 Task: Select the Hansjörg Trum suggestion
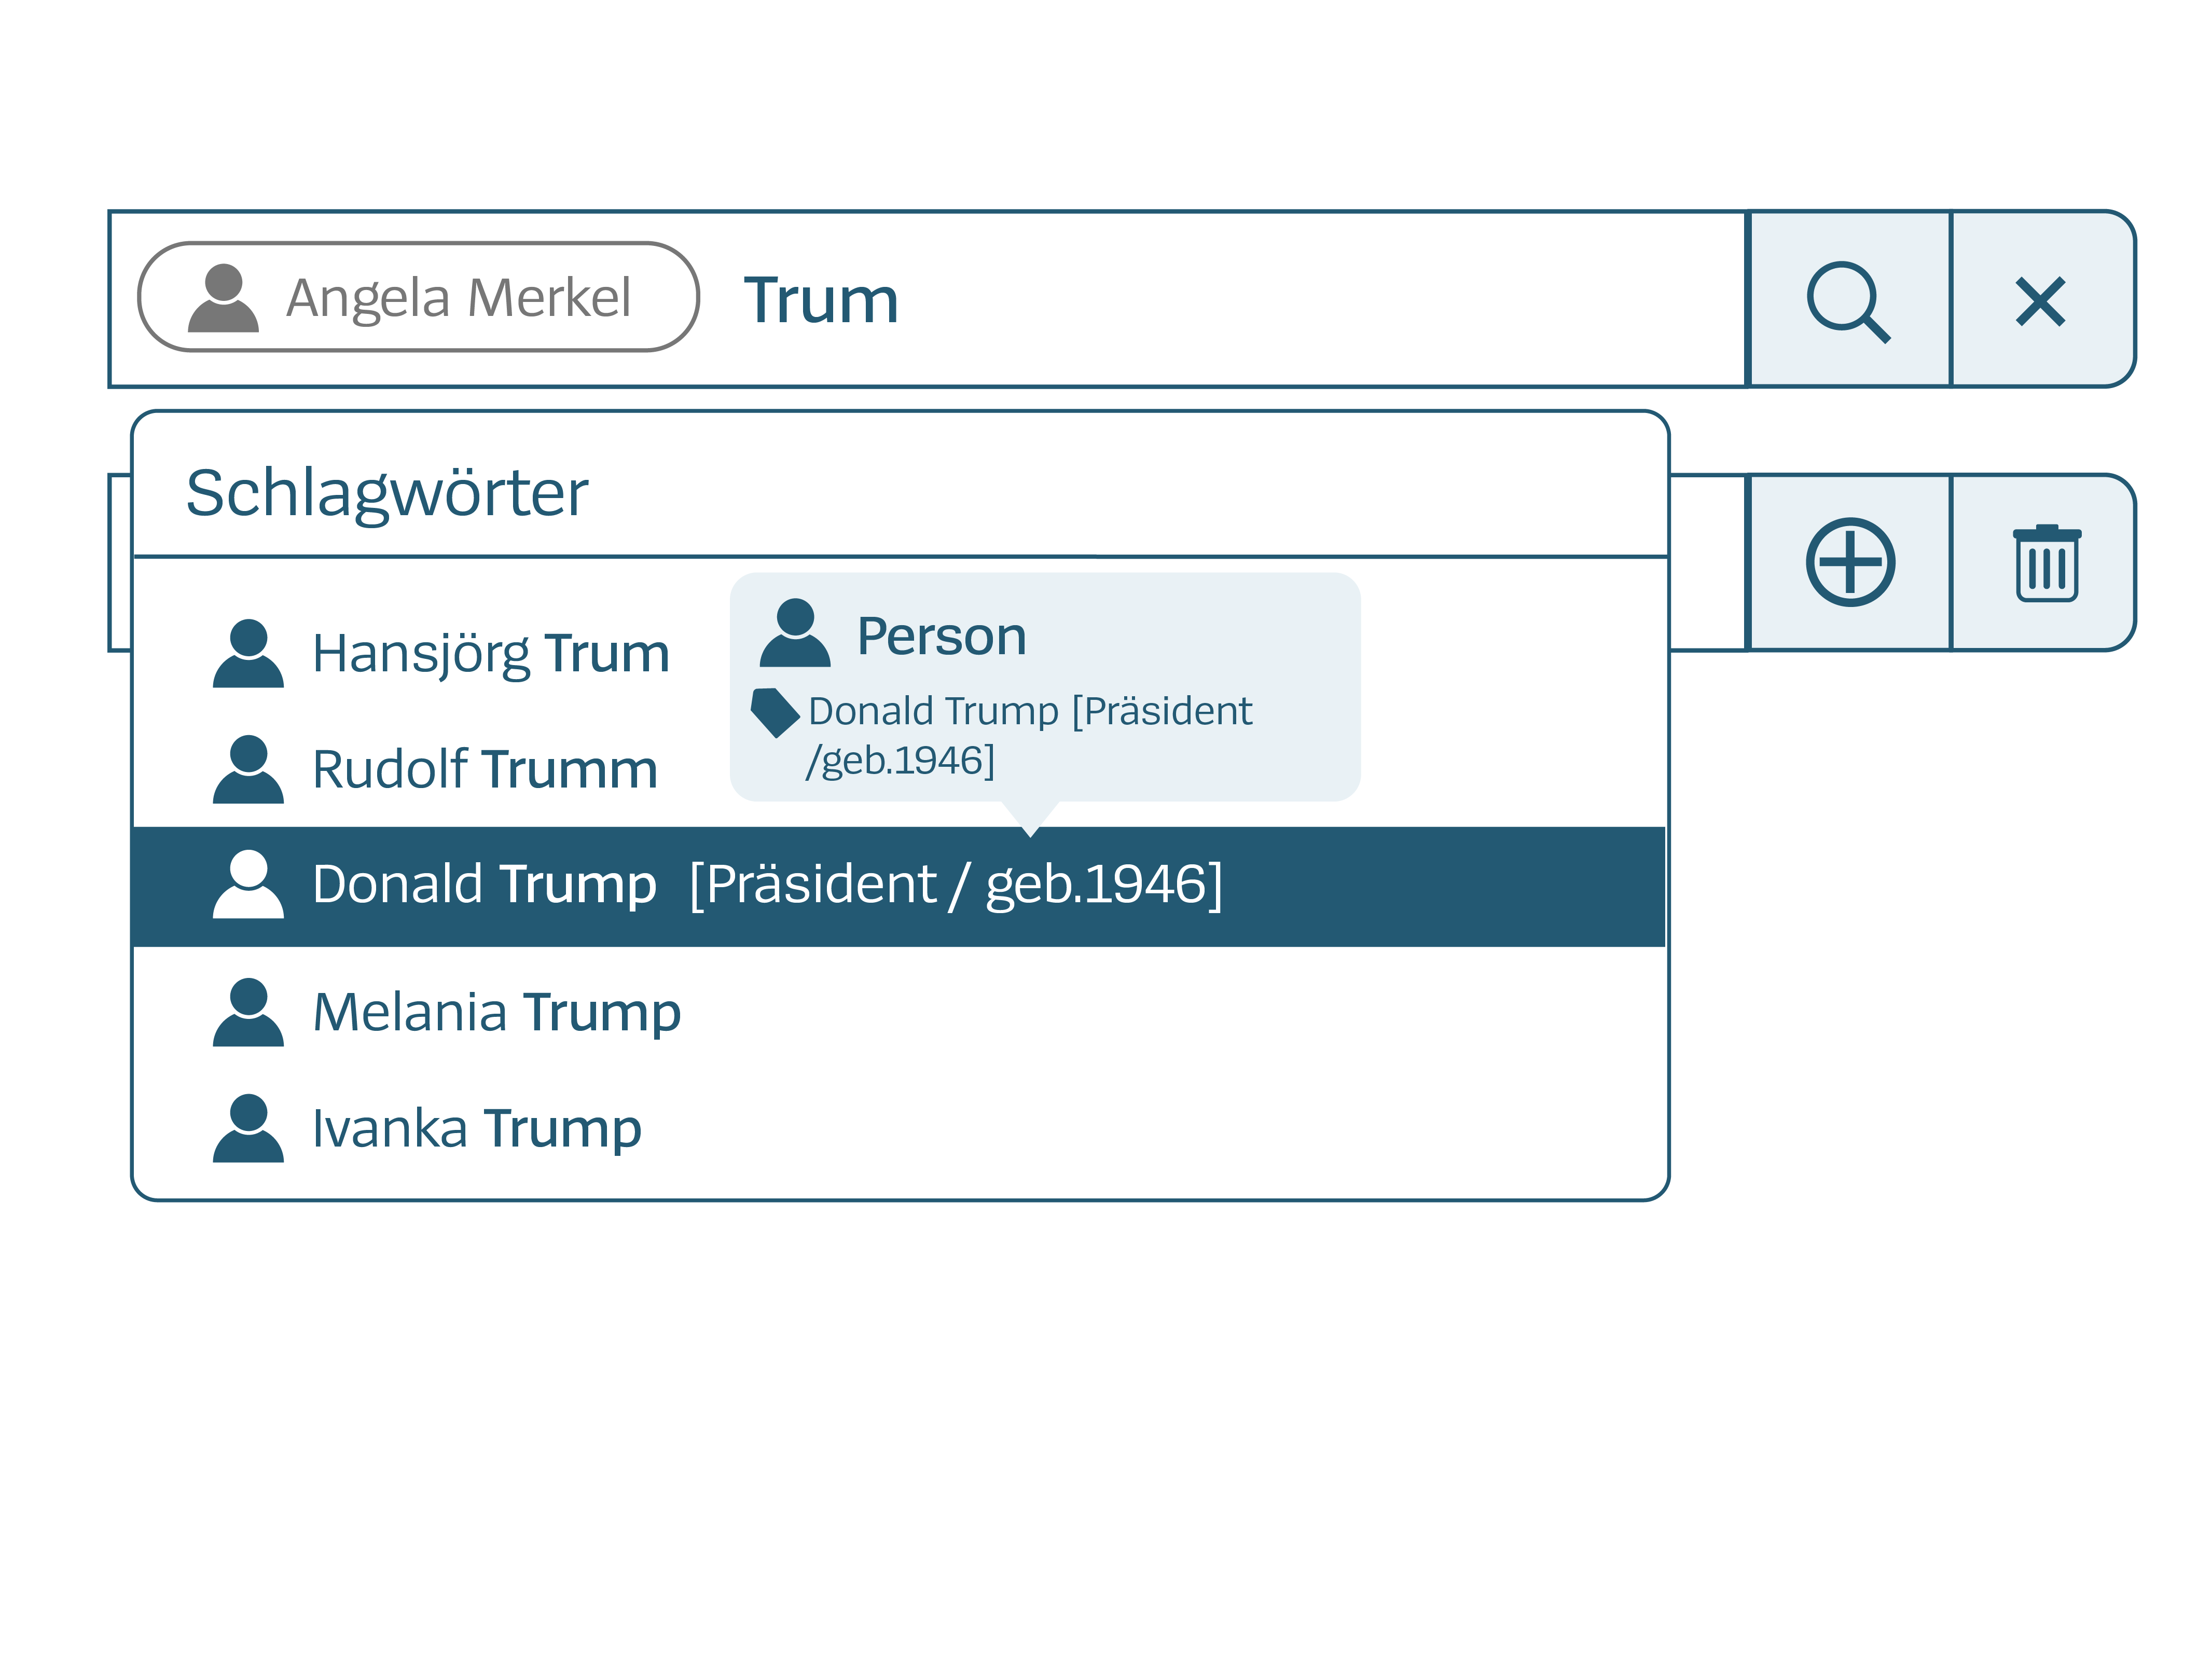point(490,654)
